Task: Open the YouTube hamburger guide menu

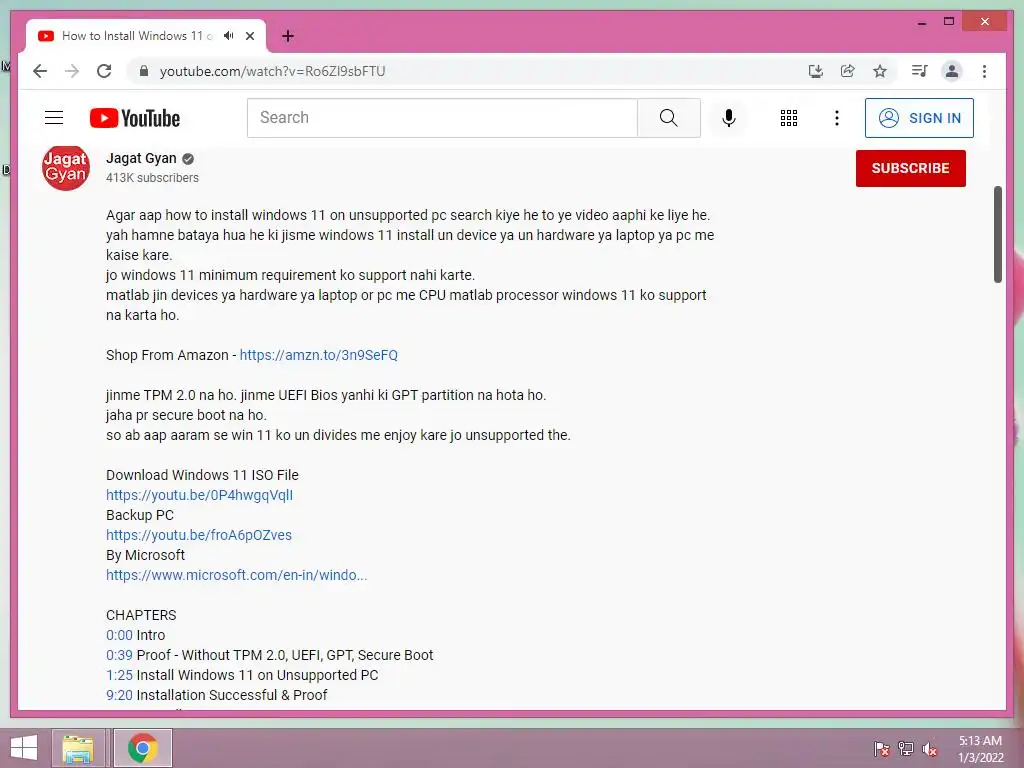Action: click(x=54, y=118)
